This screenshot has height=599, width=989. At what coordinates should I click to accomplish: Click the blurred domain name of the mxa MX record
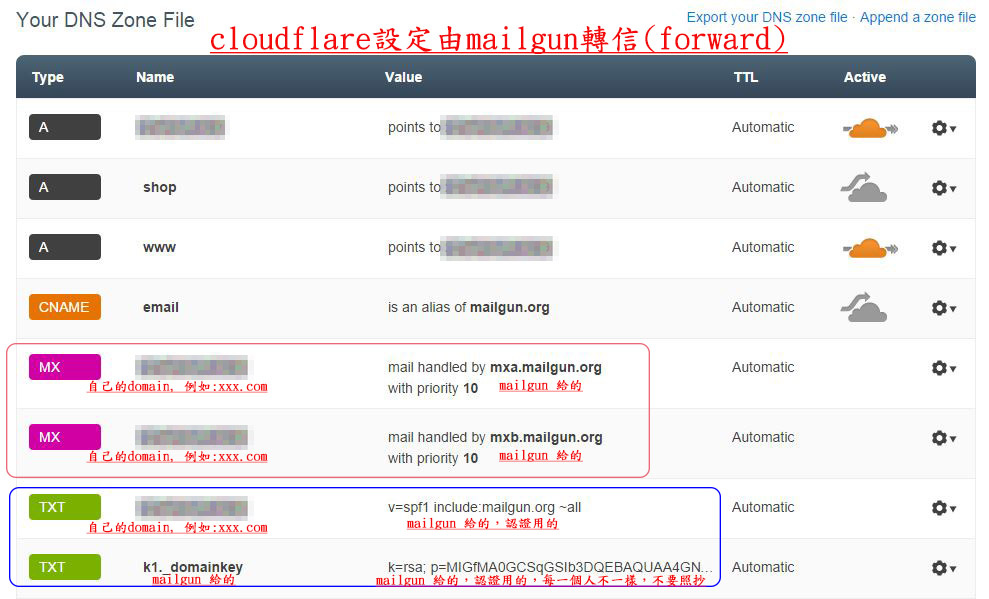(x=192, y=367)
